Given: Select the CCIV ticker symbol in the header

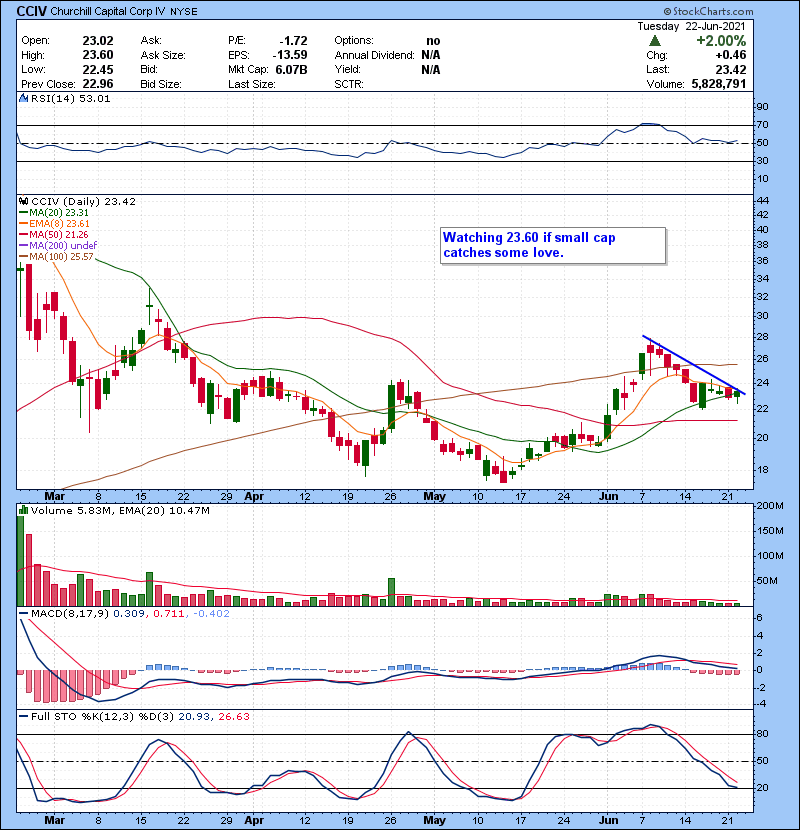Looking at the screenshot, I should [x=32, y=11].
